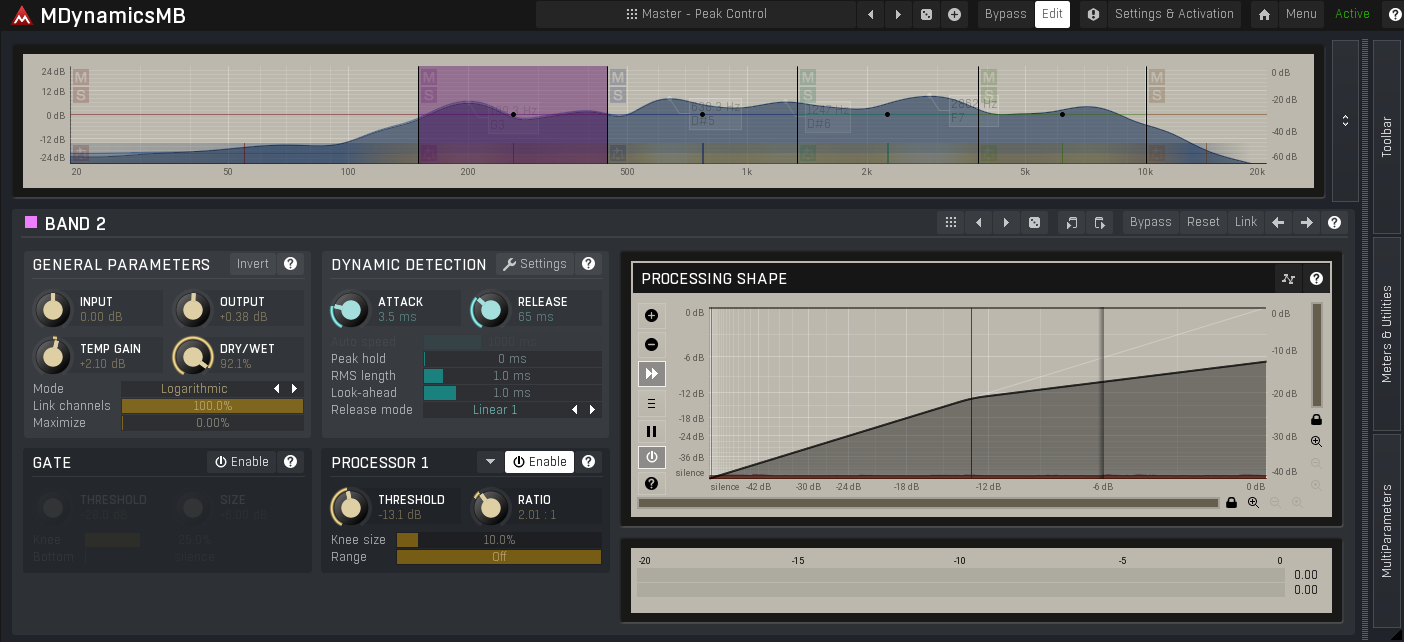Image resolution: width=1404 pixels, height=642 pixels.
Task: Switch to the next band with right arrow
Action: point(1306,222)
